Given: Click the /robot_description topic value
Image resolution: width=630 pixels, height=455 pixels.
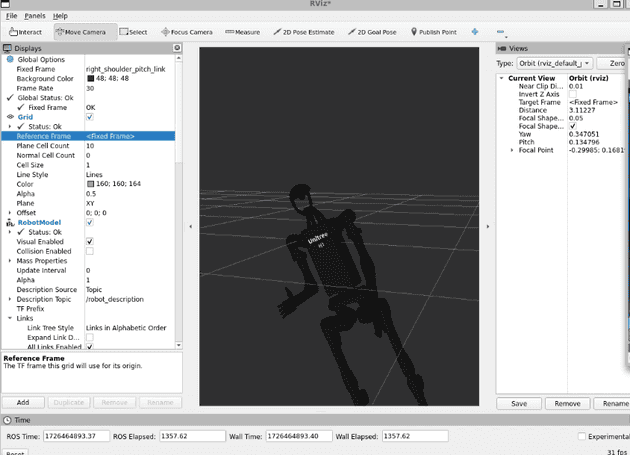Looking at the screenshot, I should pyautogui.click(x=115, y=299).
